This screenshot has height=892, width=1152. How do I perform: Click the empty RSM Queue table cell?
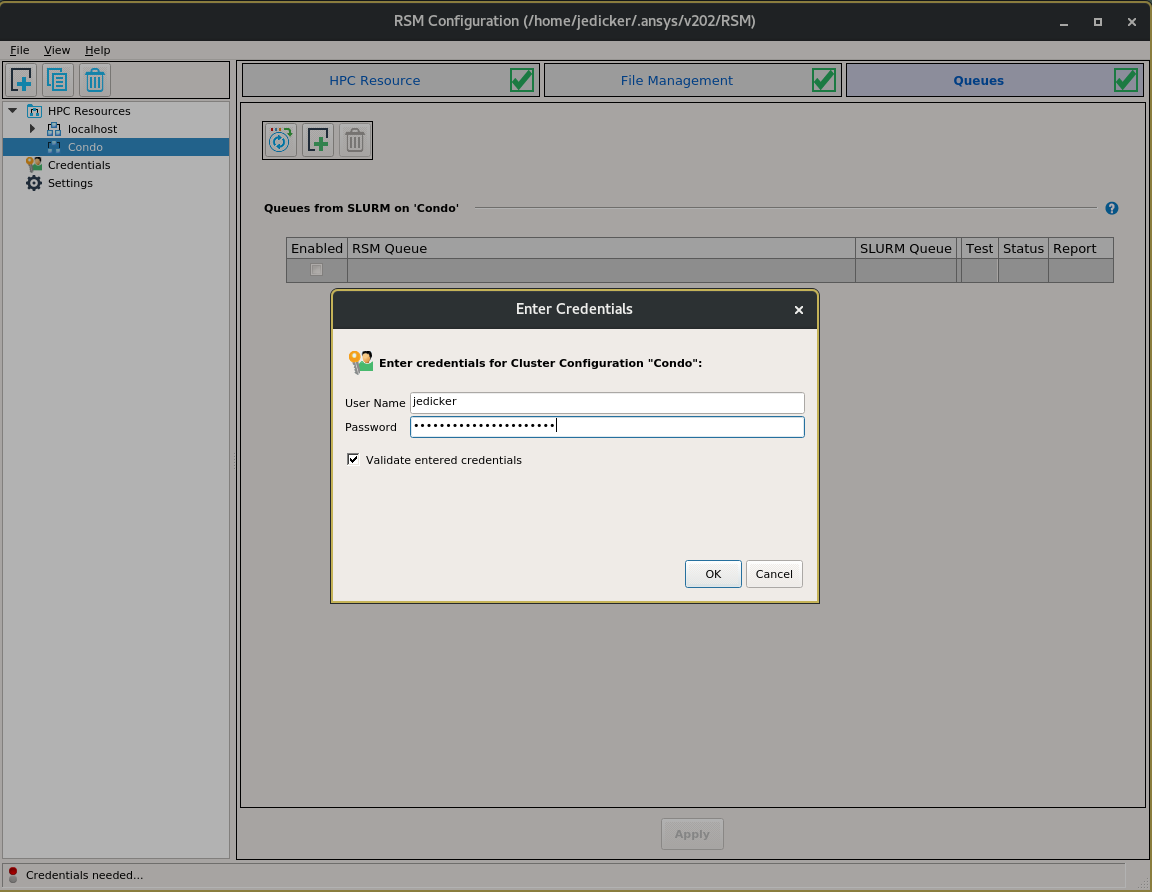tap(601, 270)
